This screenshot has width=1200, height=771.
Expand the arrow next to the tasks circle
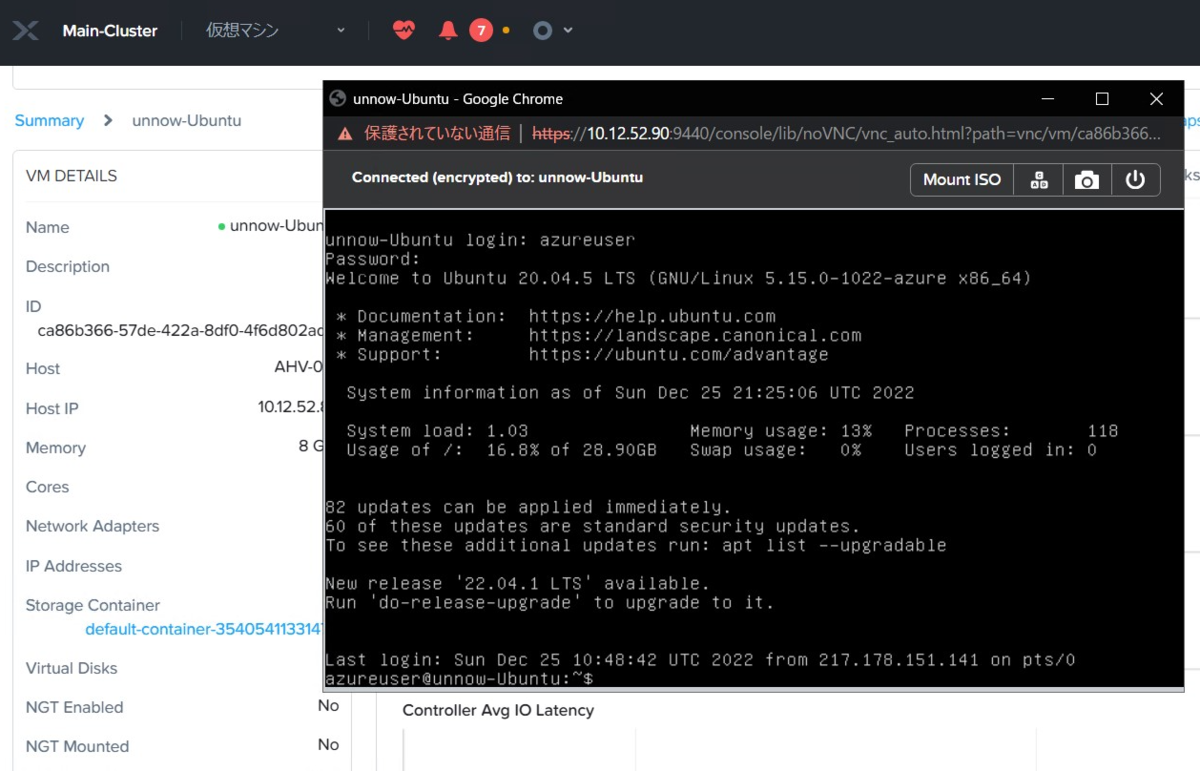pos(568,30)
